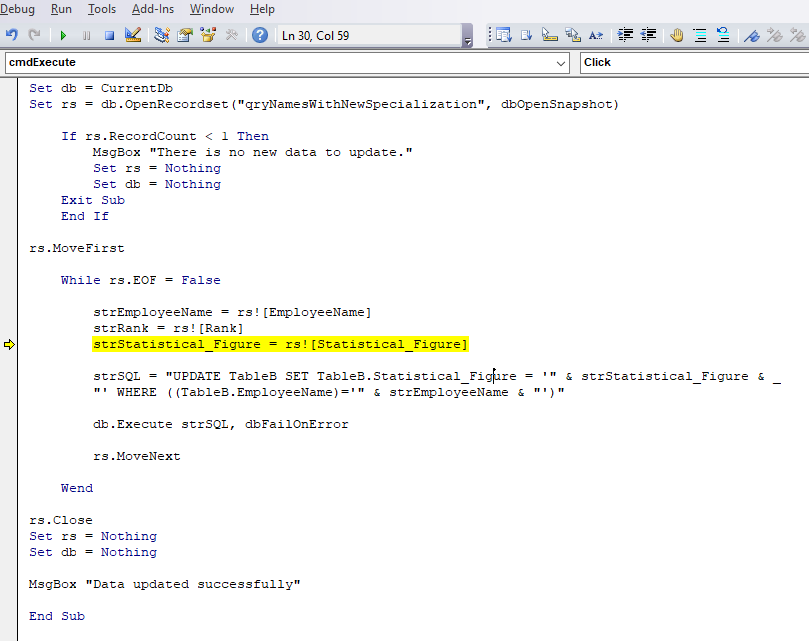Screen dimensions: 809x641
Task: Click the 'strRank = rs![Rank]' line
Action: point(168,328)
